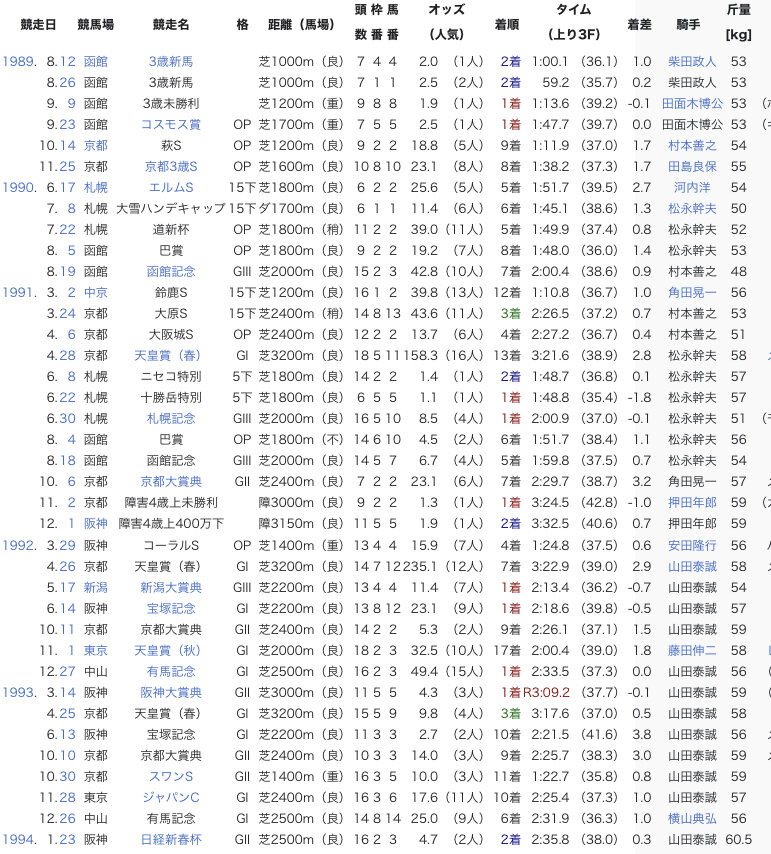Open the blue 京都 link in 10.14 row

tap(96, 145)
